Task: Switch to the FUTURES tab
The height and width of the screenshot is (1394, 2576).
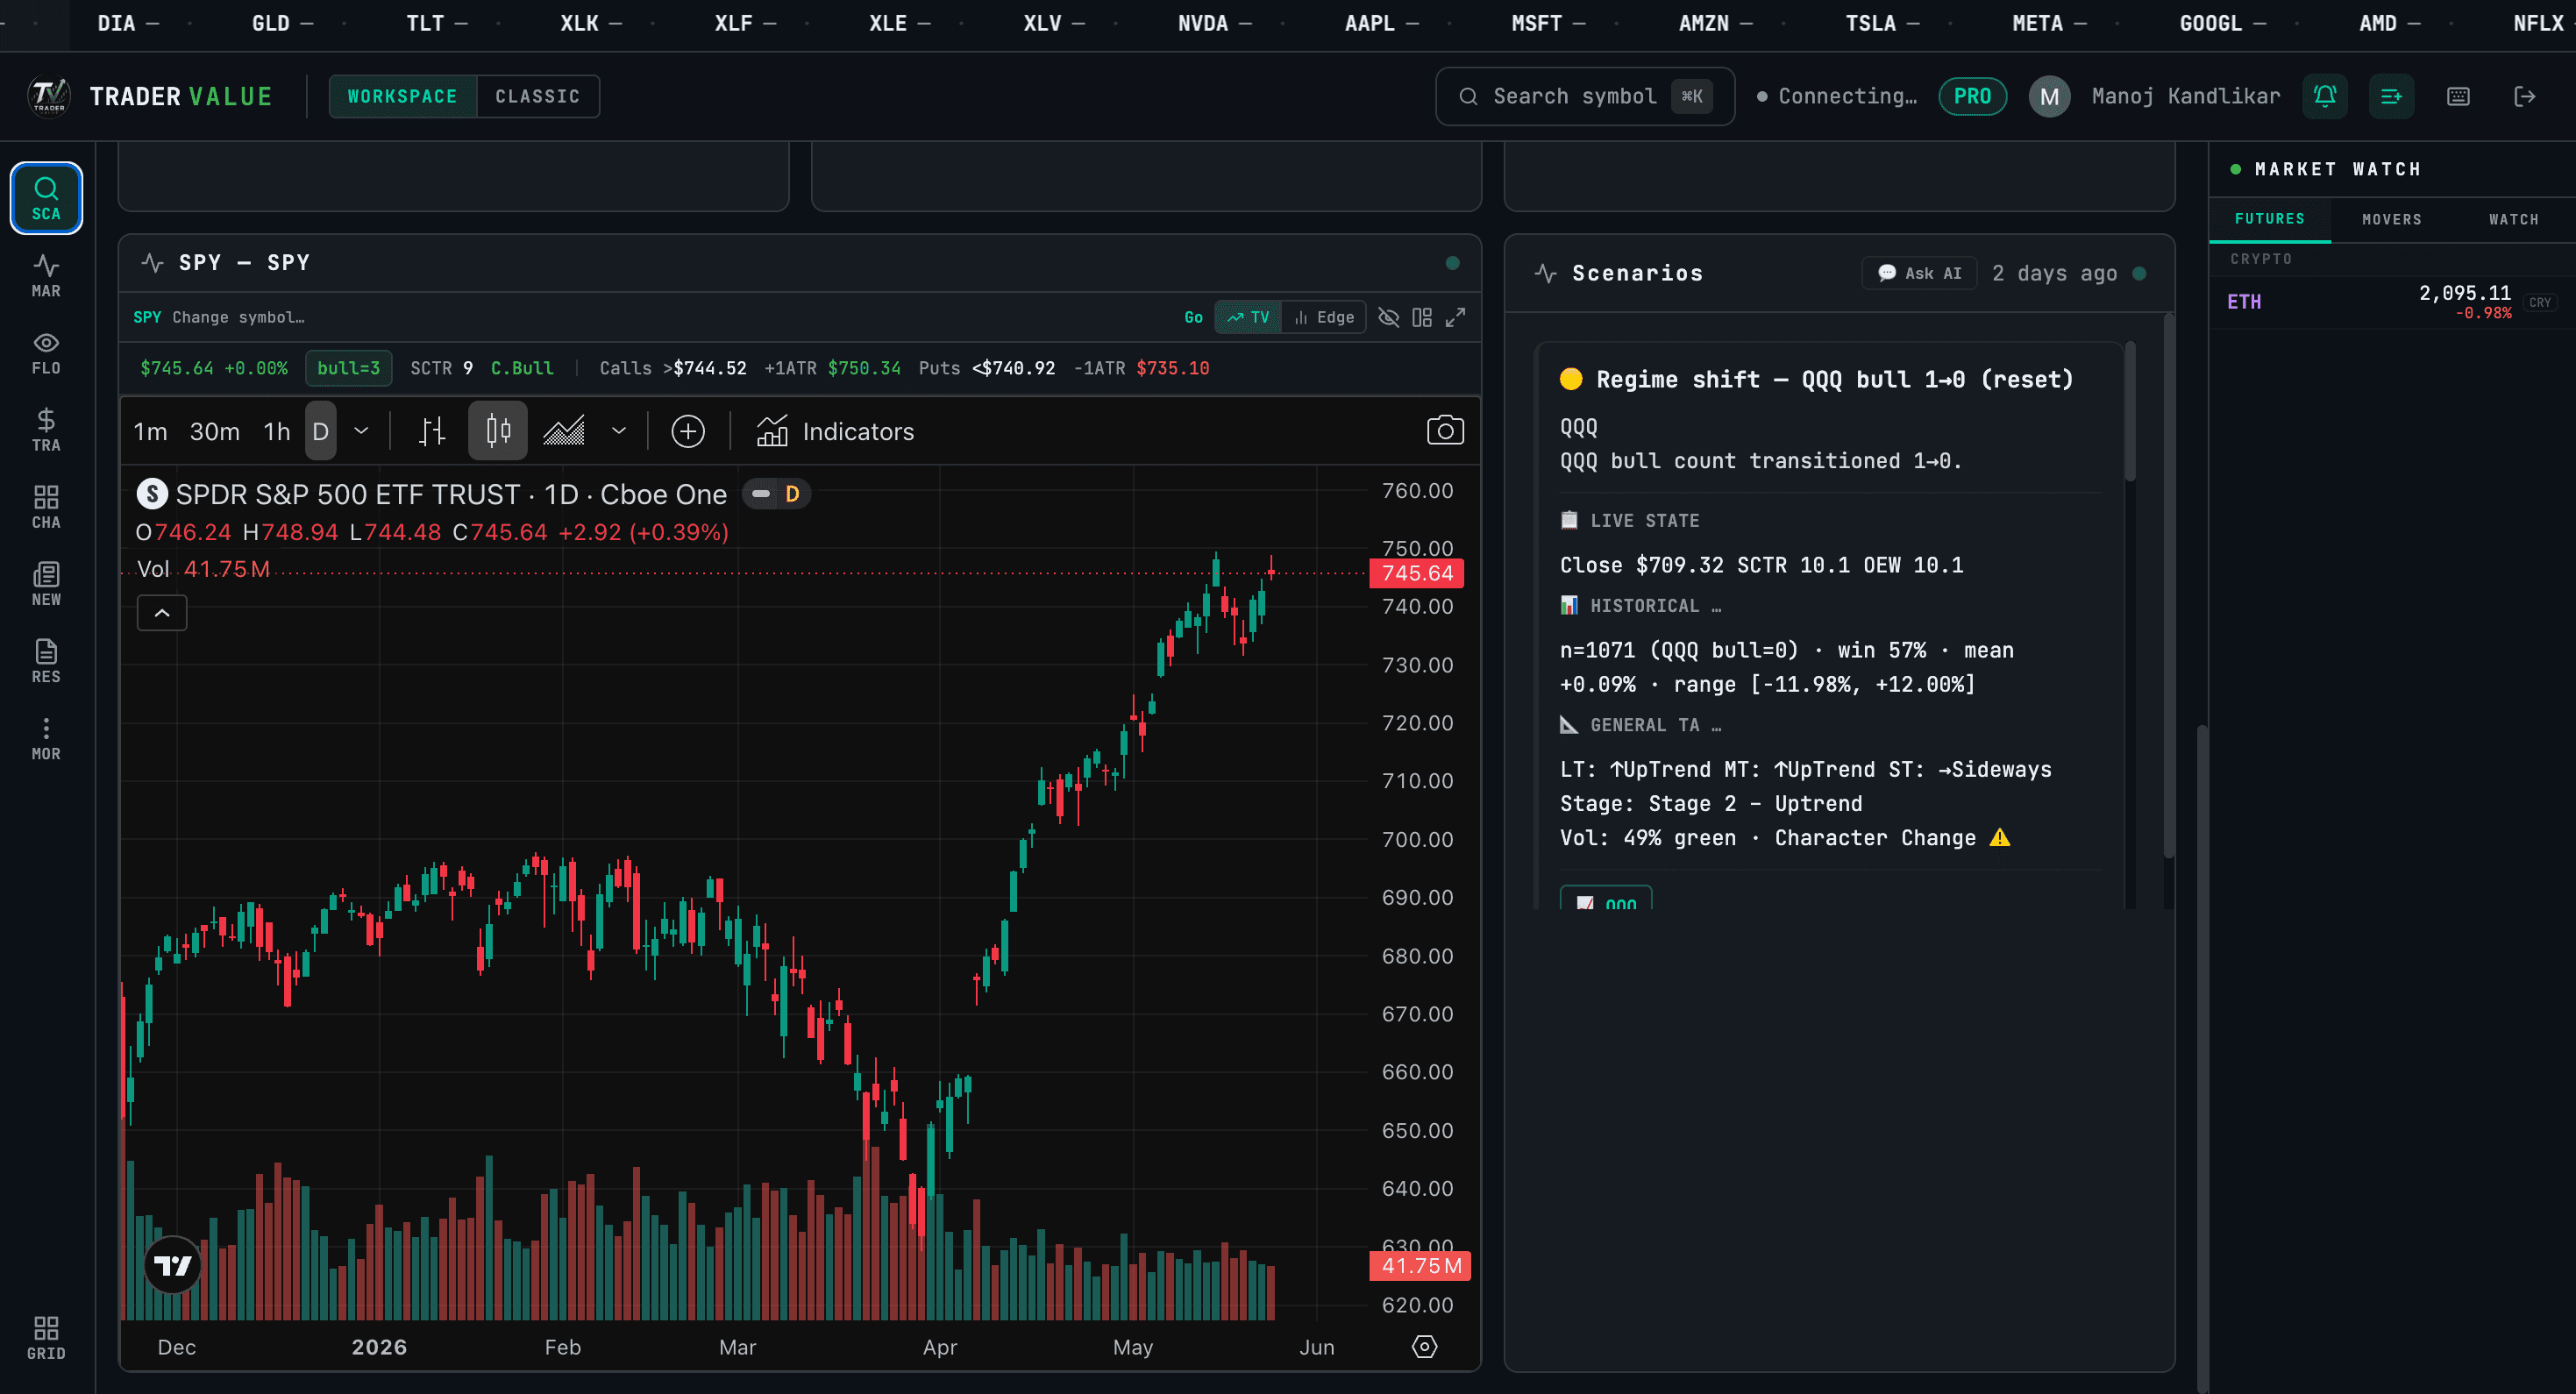Action: [x=2269, y=219]
